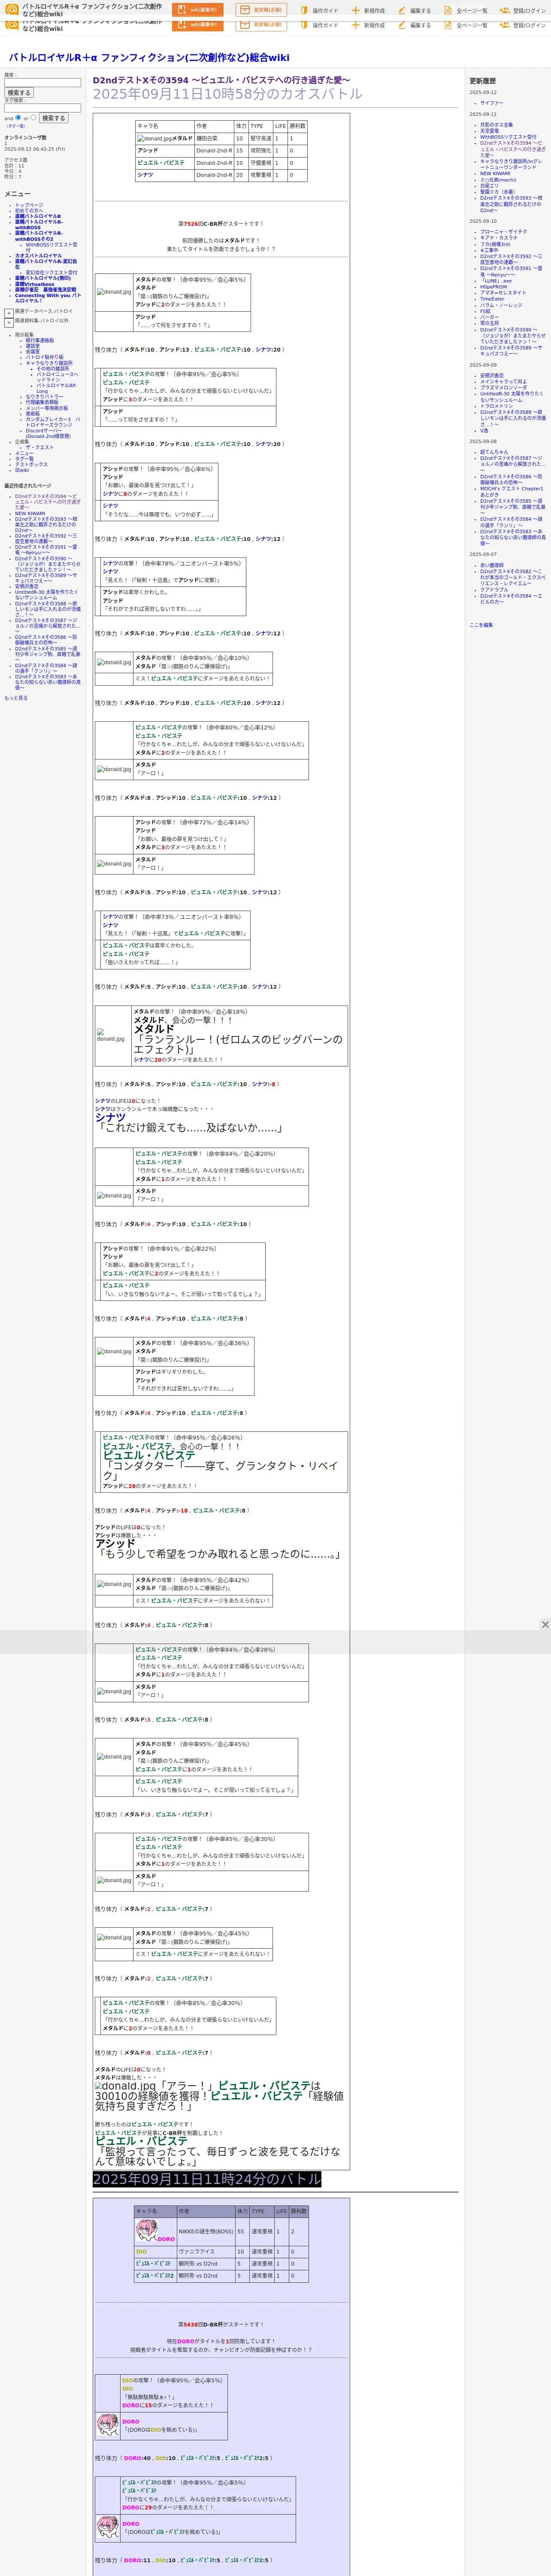This screenshot has height=2576, width=551.
Task: Click 検索する button next to and/or radios
Action: pyautogui.click(x=53, y=118)
